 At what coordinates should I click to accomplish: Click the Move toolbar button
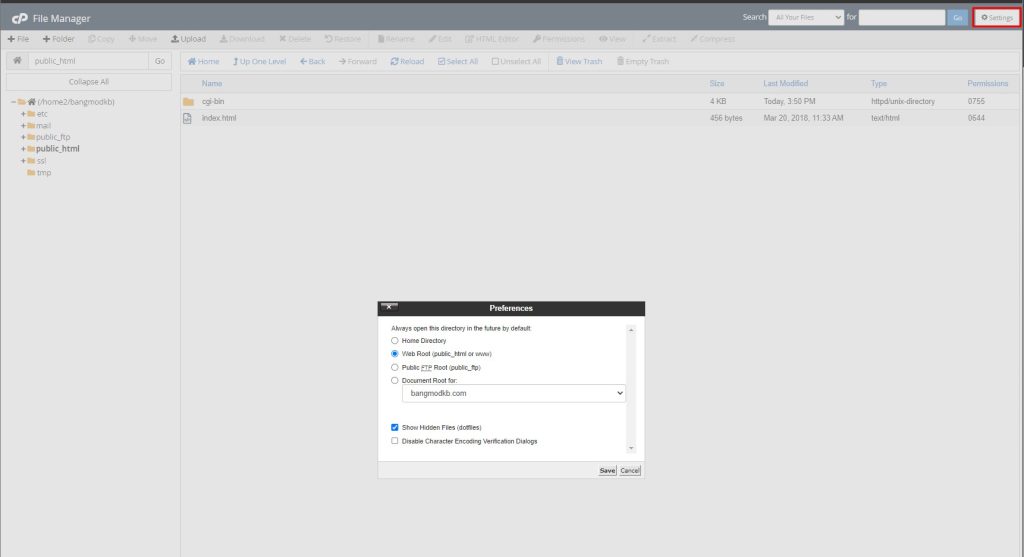click(143, 39)
